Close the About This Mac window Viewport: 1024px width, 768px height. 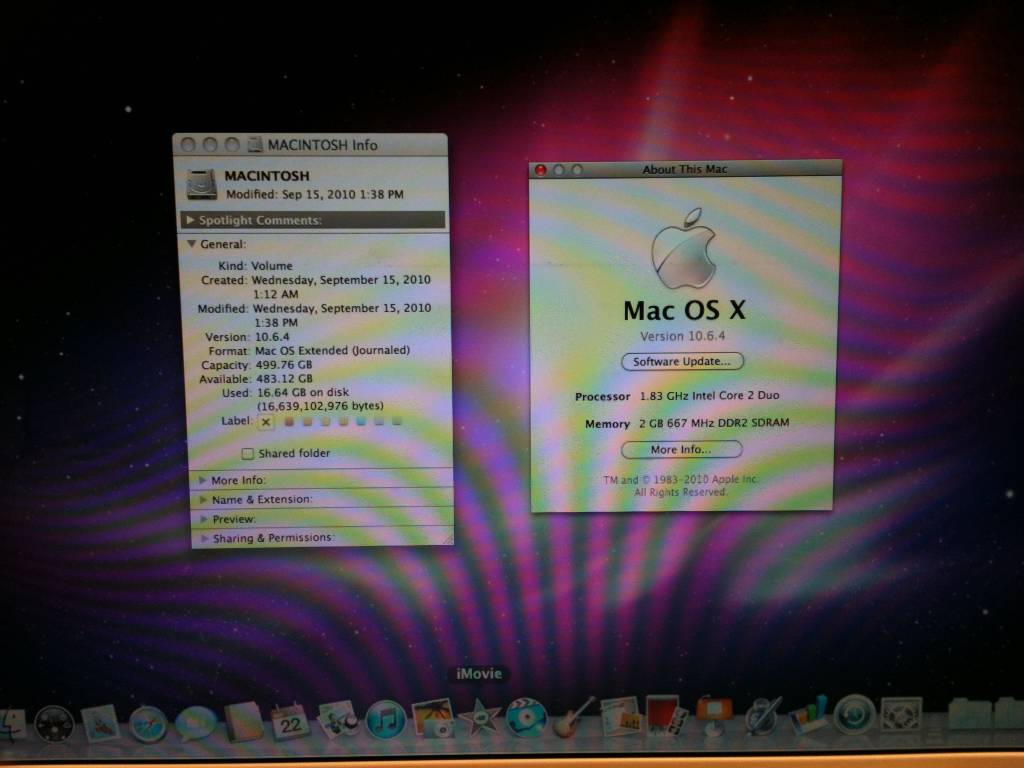(541, 170)
